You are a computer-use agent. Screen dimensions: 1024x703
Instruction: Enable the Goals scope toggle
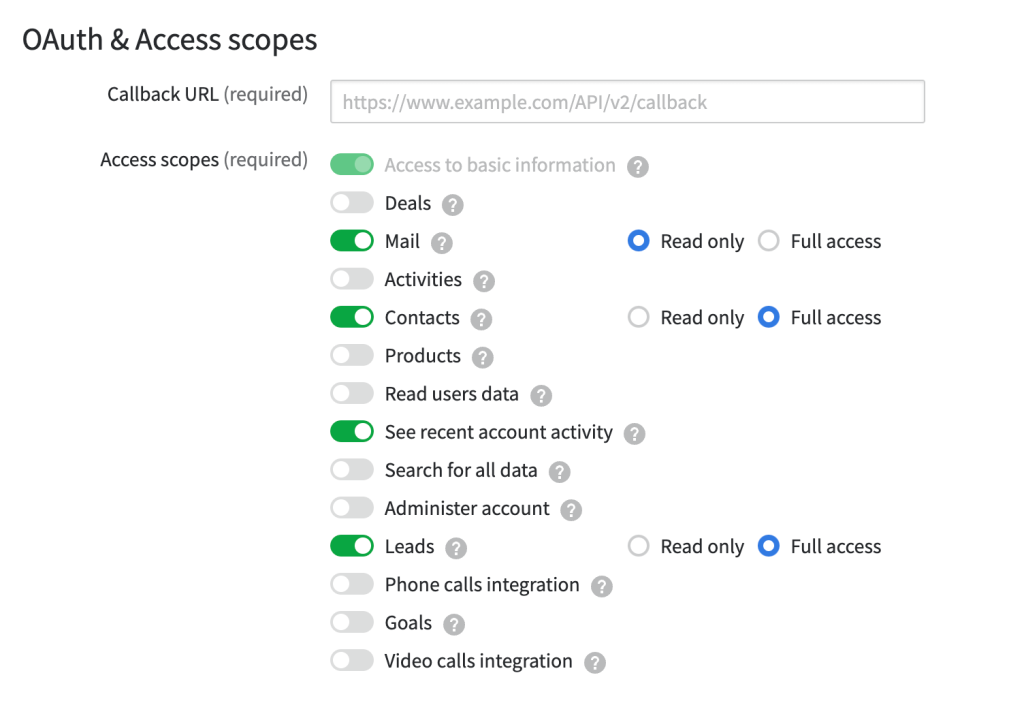tap(352, 623)
